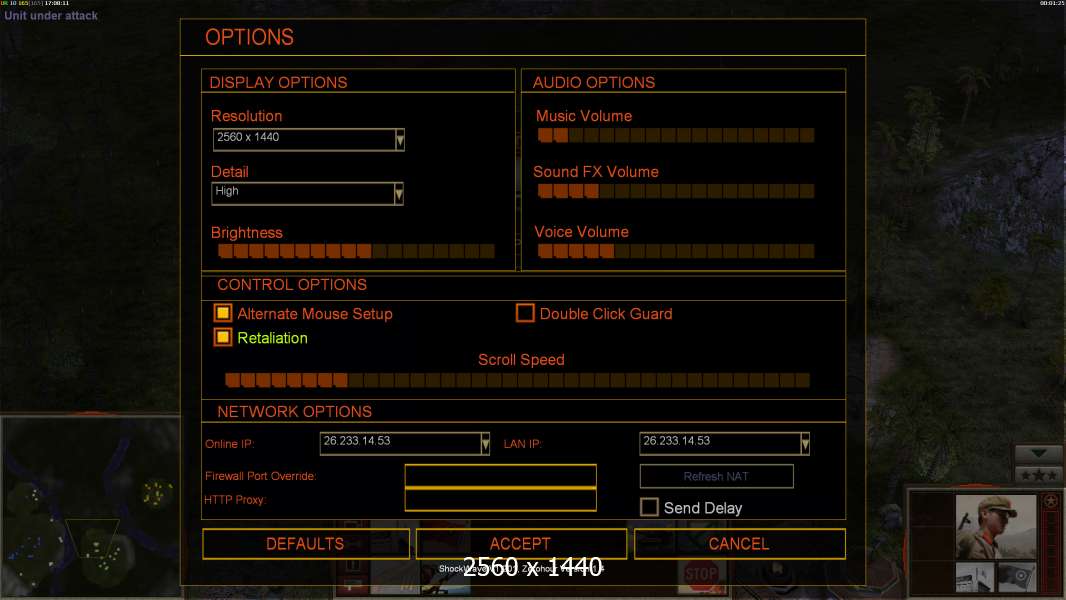Open the Online IP field 26.233.14.53
The image size is (1066, 600).
[x=405, y=444]
